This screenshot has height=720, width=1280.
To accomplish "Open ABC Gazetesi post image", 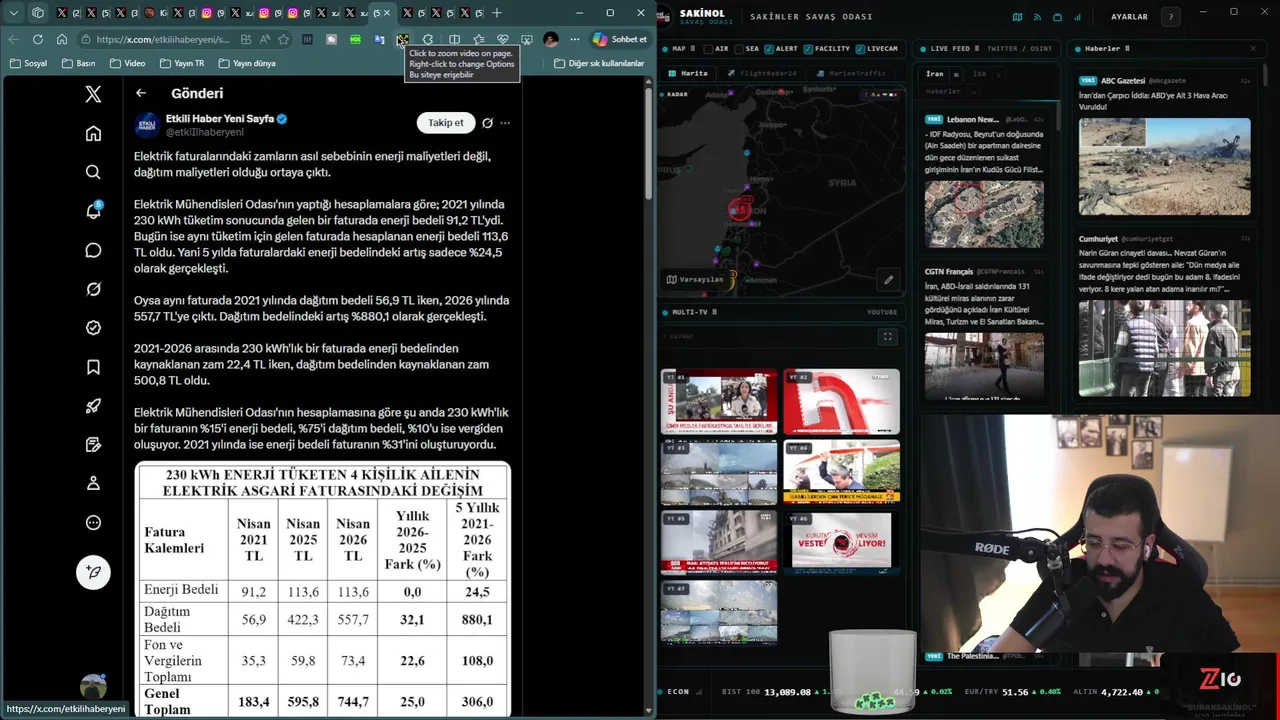I will (1164, 167).
